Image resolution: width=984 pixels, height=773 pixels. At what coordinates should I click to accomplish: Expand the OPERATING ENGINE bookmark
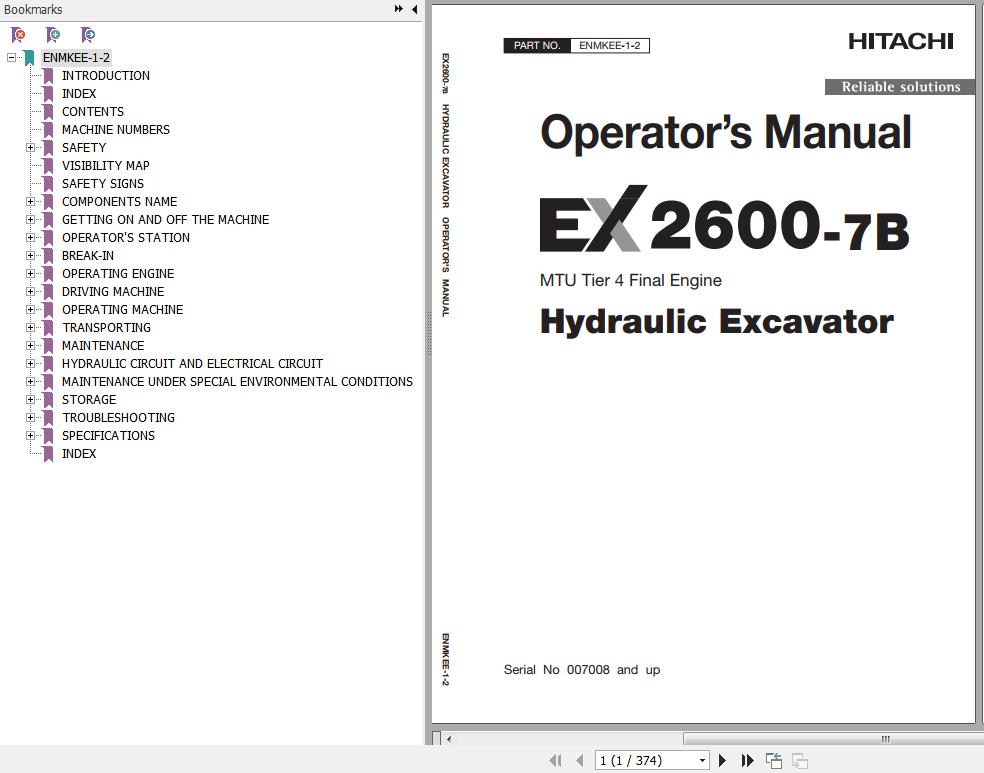point(30,274)
